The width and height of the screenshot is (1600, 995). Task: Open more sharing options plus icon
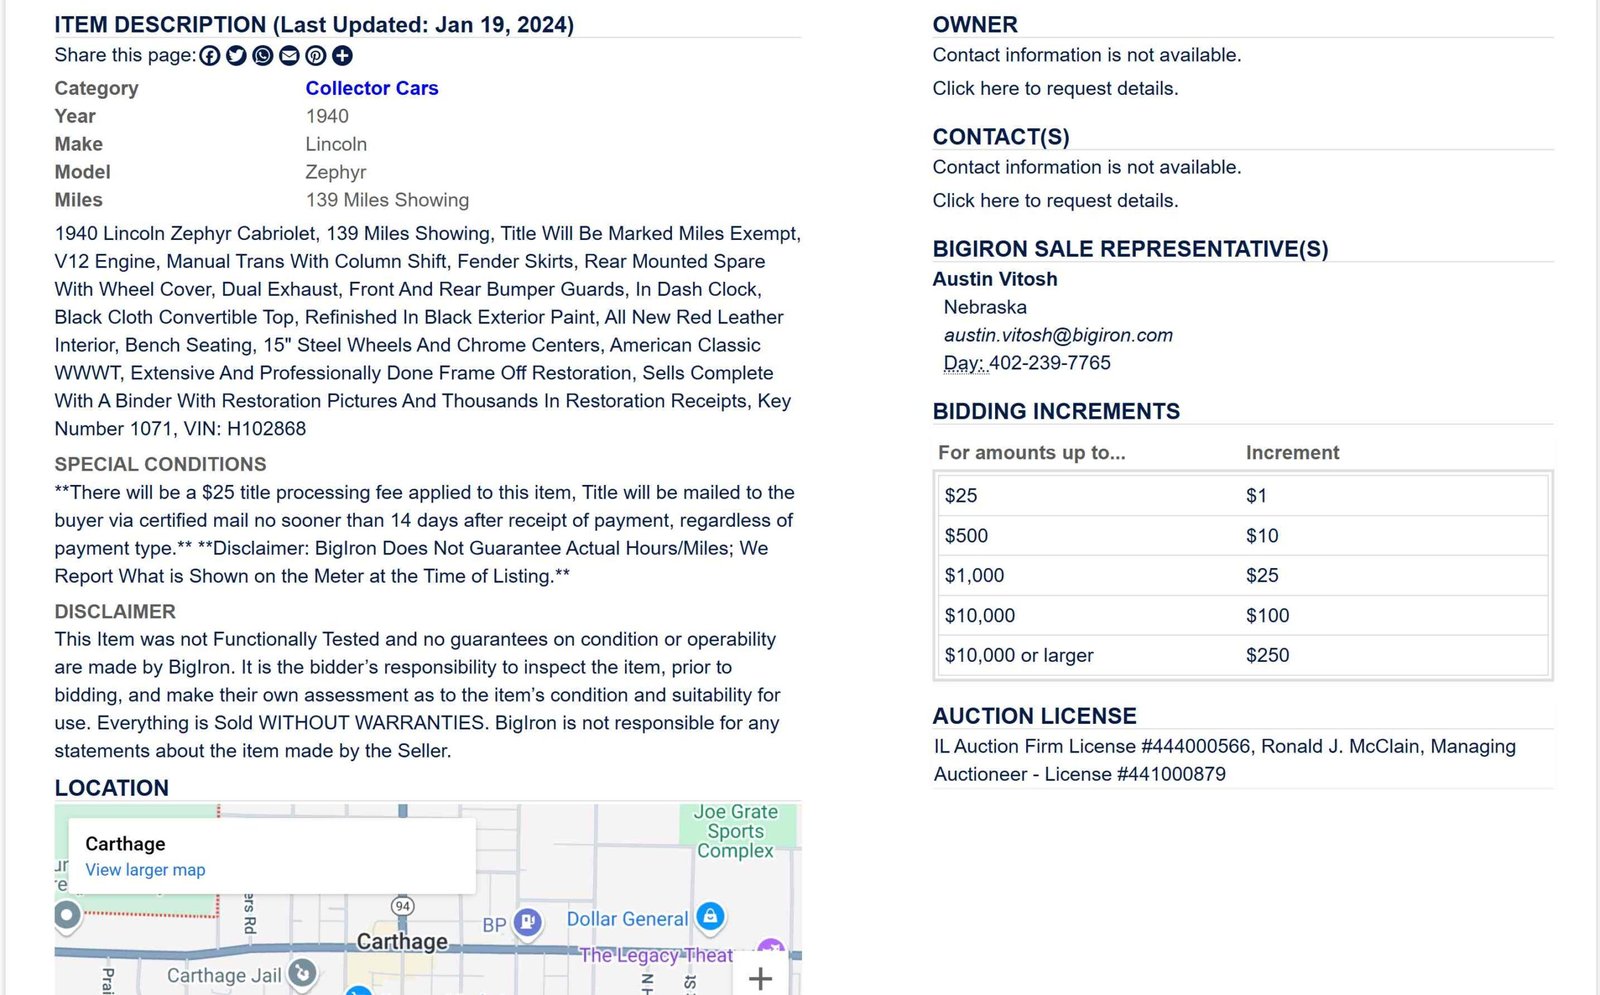click(x=342, y=56)
